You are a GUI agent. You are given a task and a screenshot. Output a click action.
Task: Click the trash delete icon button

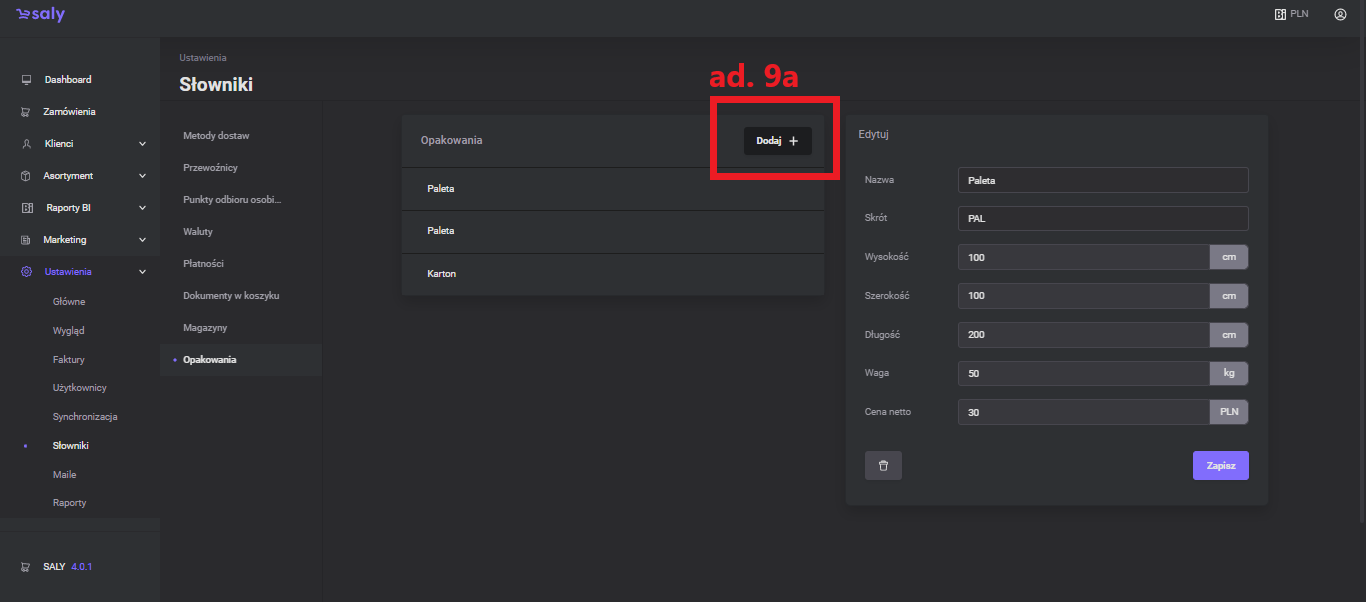click(883, 466)
